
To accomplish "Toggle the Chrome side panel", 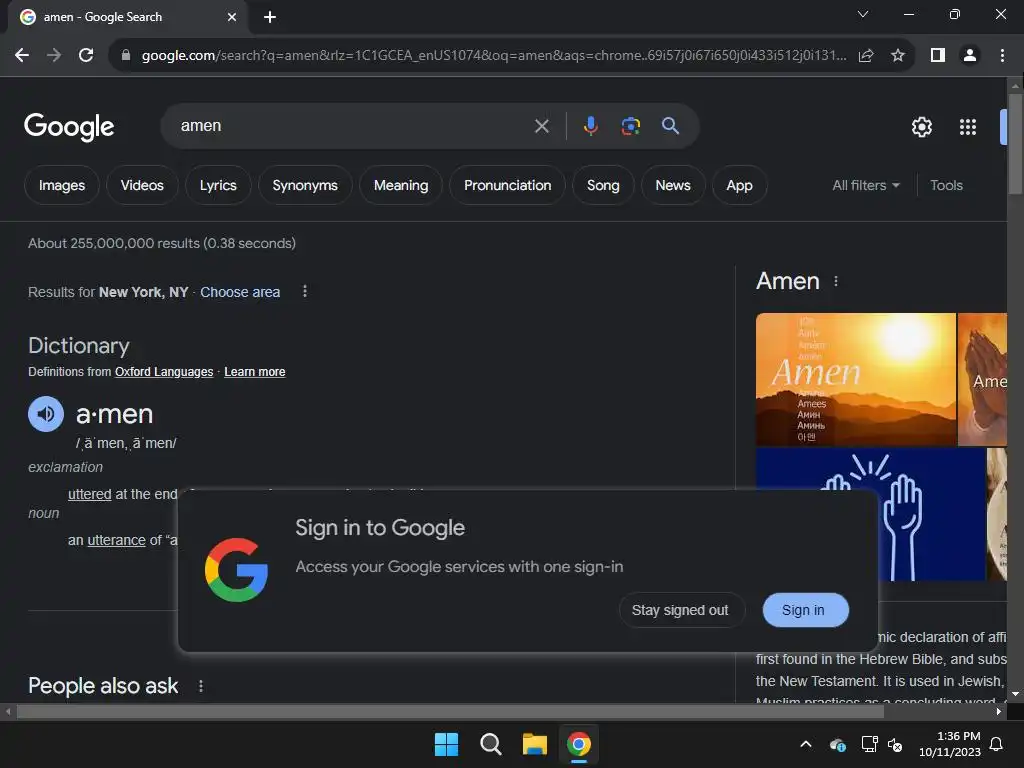I will (938, 56).
